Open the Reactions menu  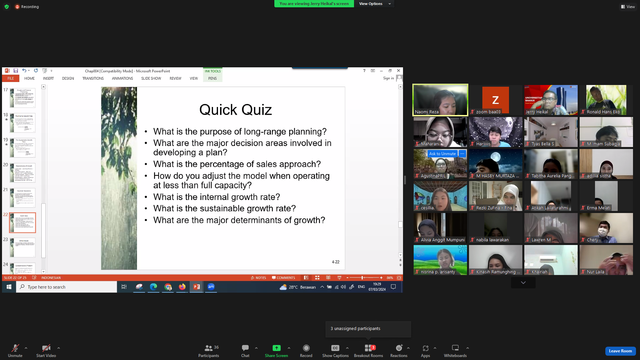click(399, 350)
